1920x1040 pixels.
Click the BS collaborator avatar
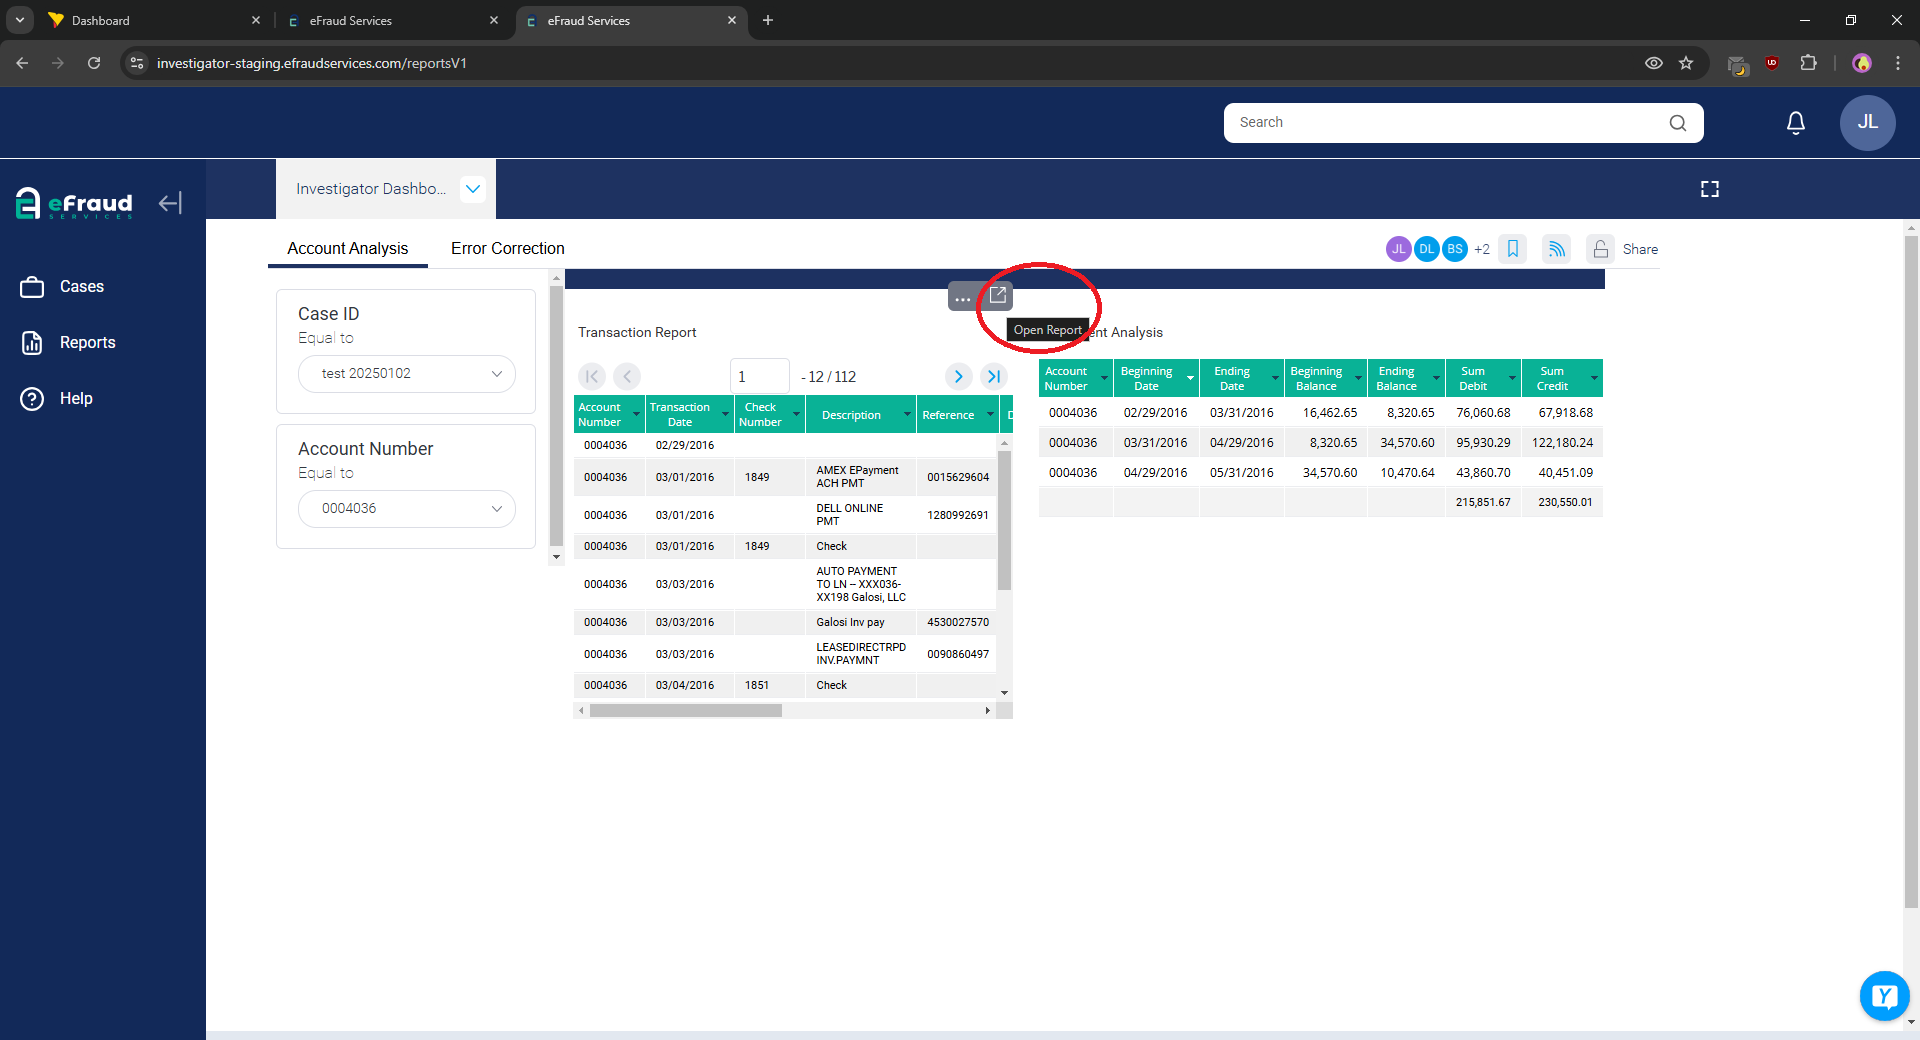coord(1455,249)
